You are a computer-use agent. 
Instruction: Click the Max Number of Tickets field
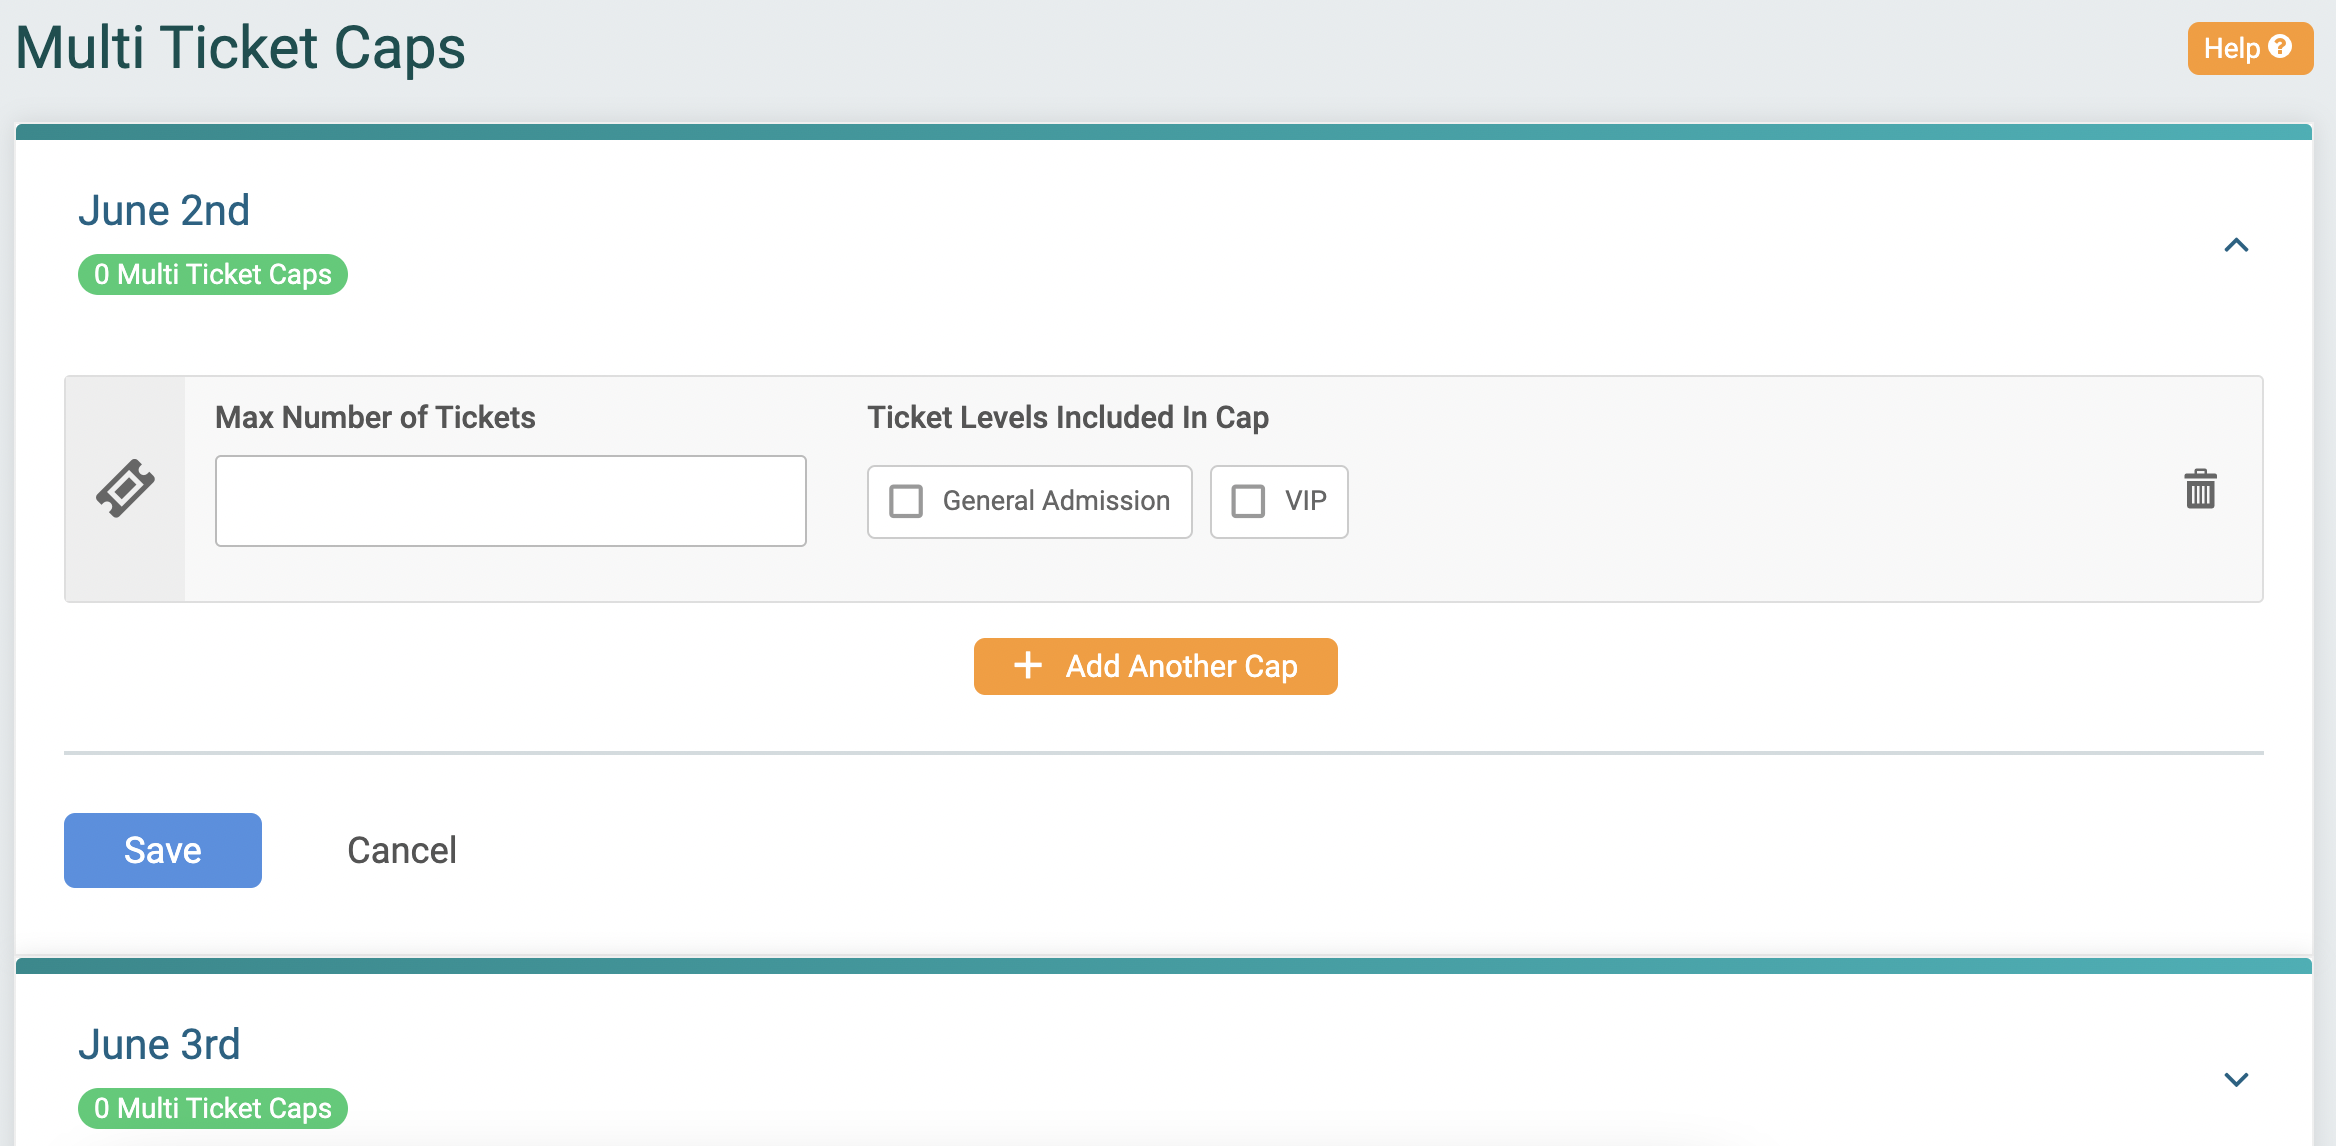[x=510, y=500]
